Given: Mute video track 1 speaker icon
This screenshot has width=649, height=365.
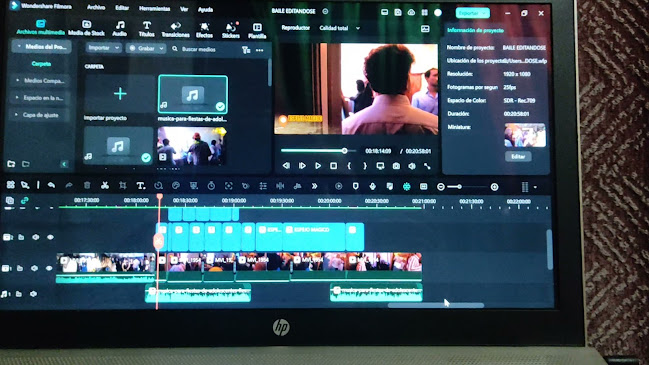Looking at the screenshot, I should 35,268.
